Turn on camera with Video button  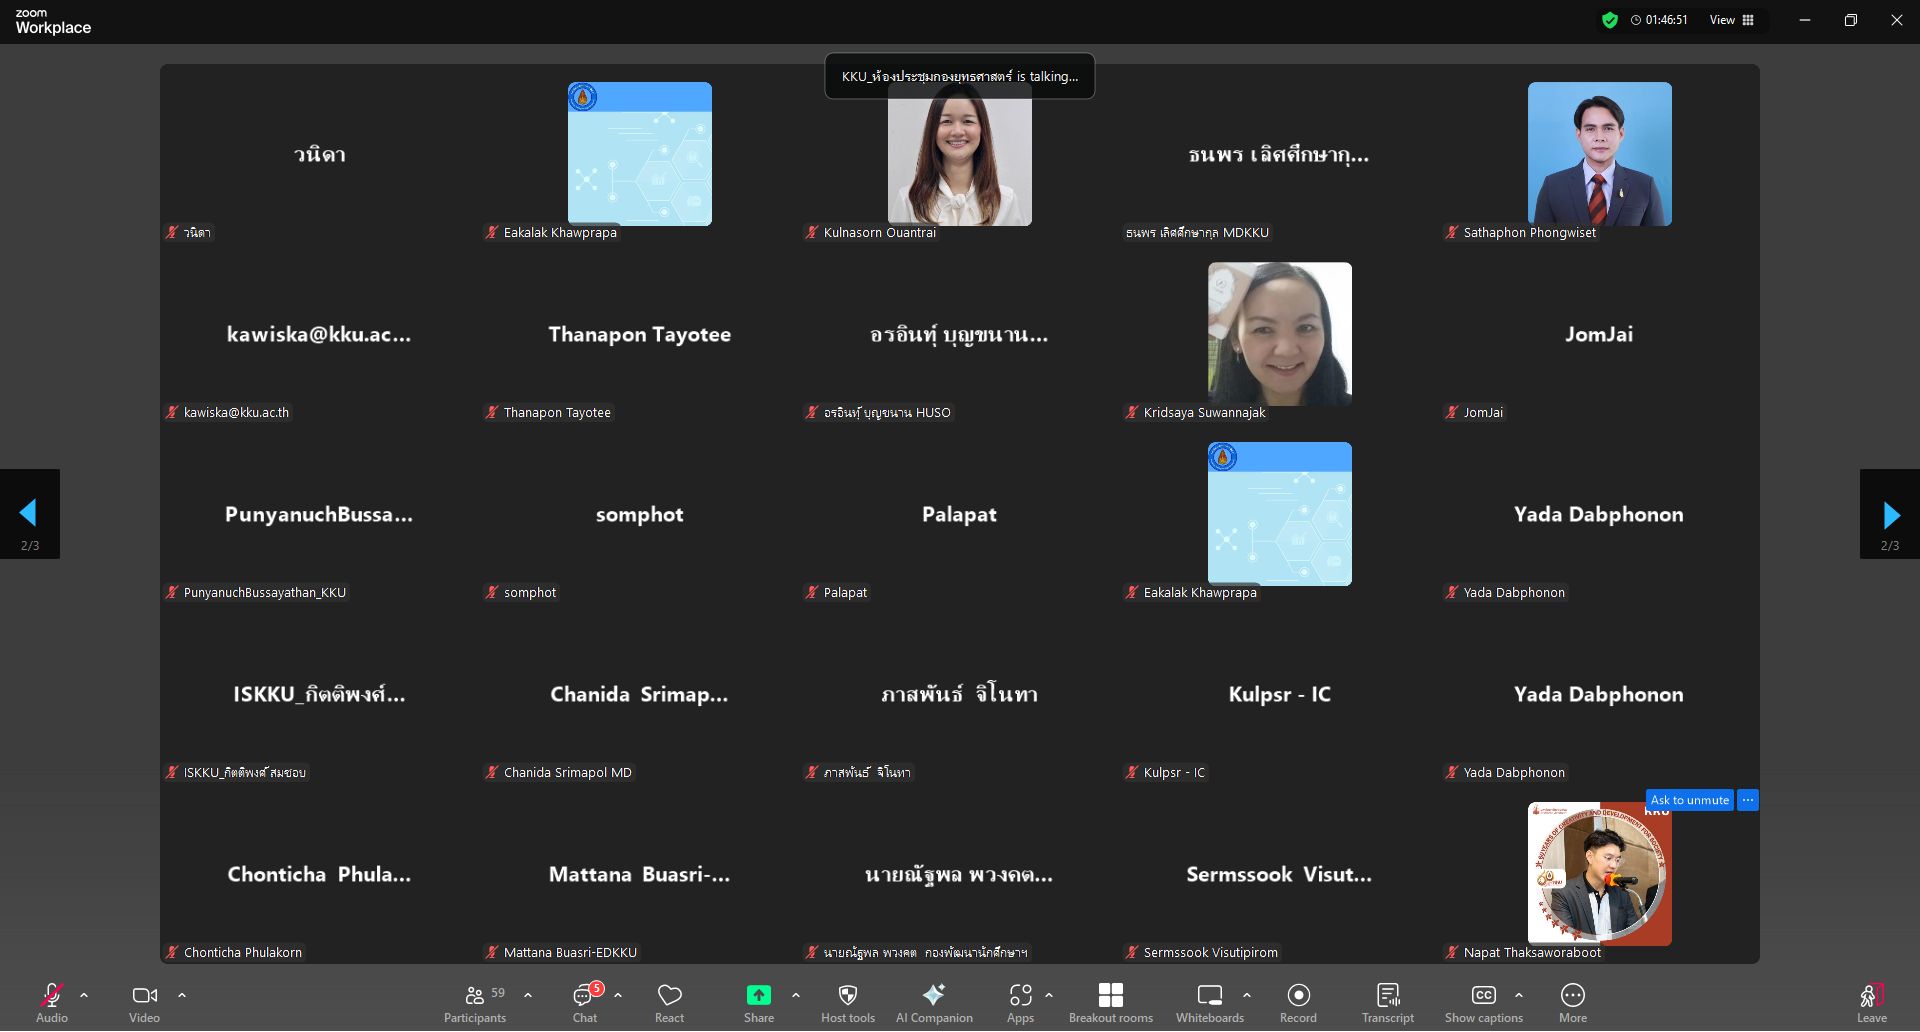tap(145, 1003)
